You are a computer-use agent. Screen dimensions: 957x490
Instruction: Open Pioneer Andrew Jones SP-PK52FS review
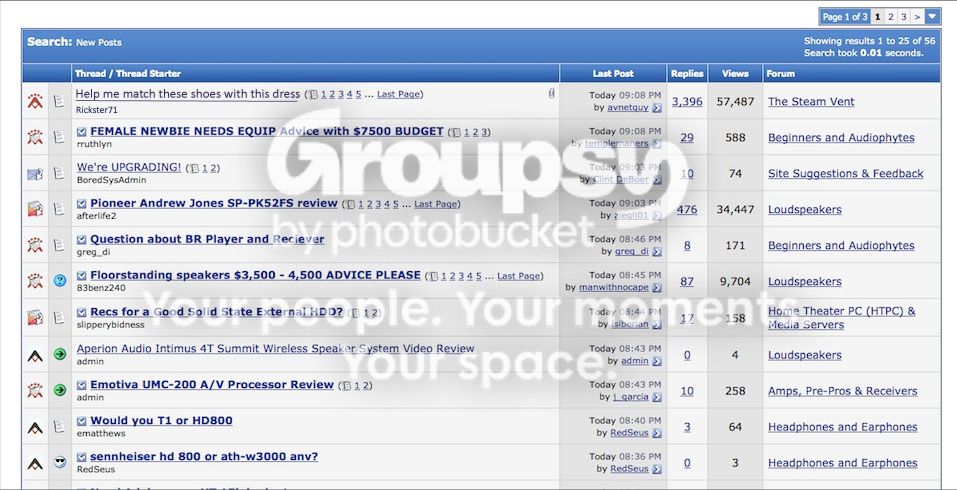214,203
